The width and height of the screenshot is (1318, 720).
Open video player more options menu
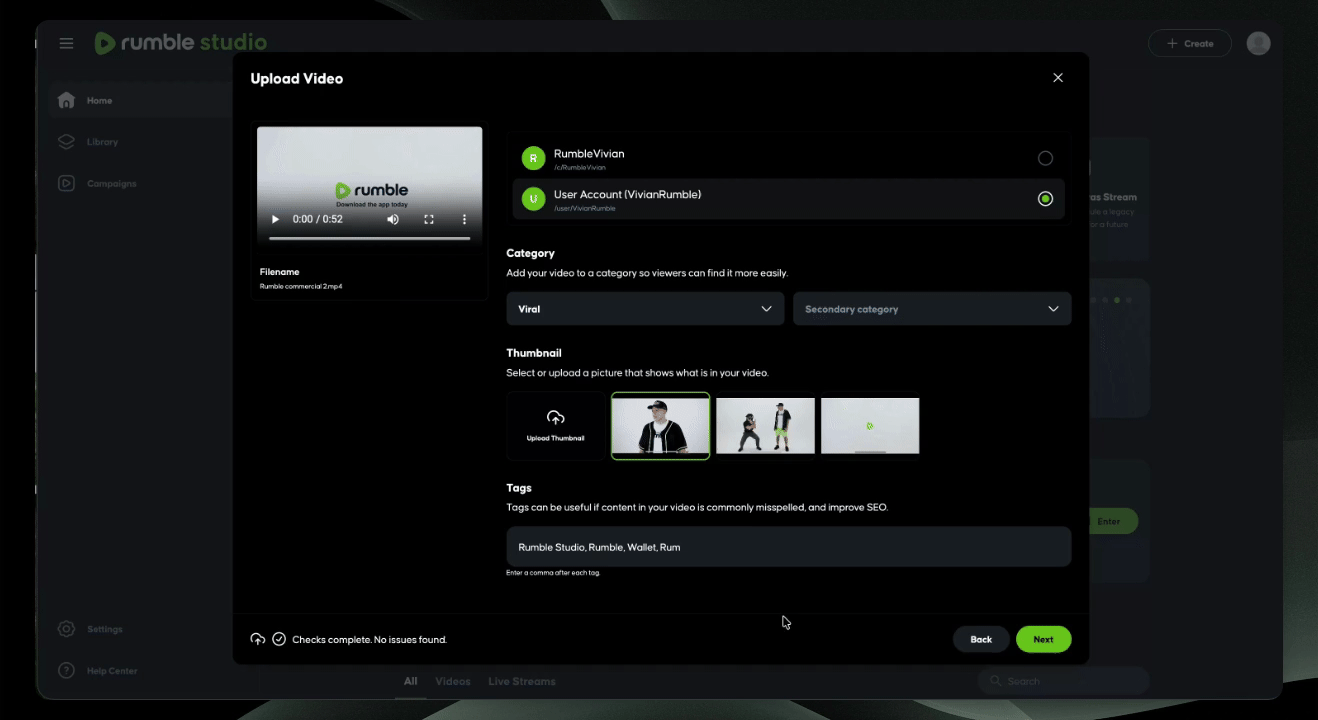tap(464, 219)
